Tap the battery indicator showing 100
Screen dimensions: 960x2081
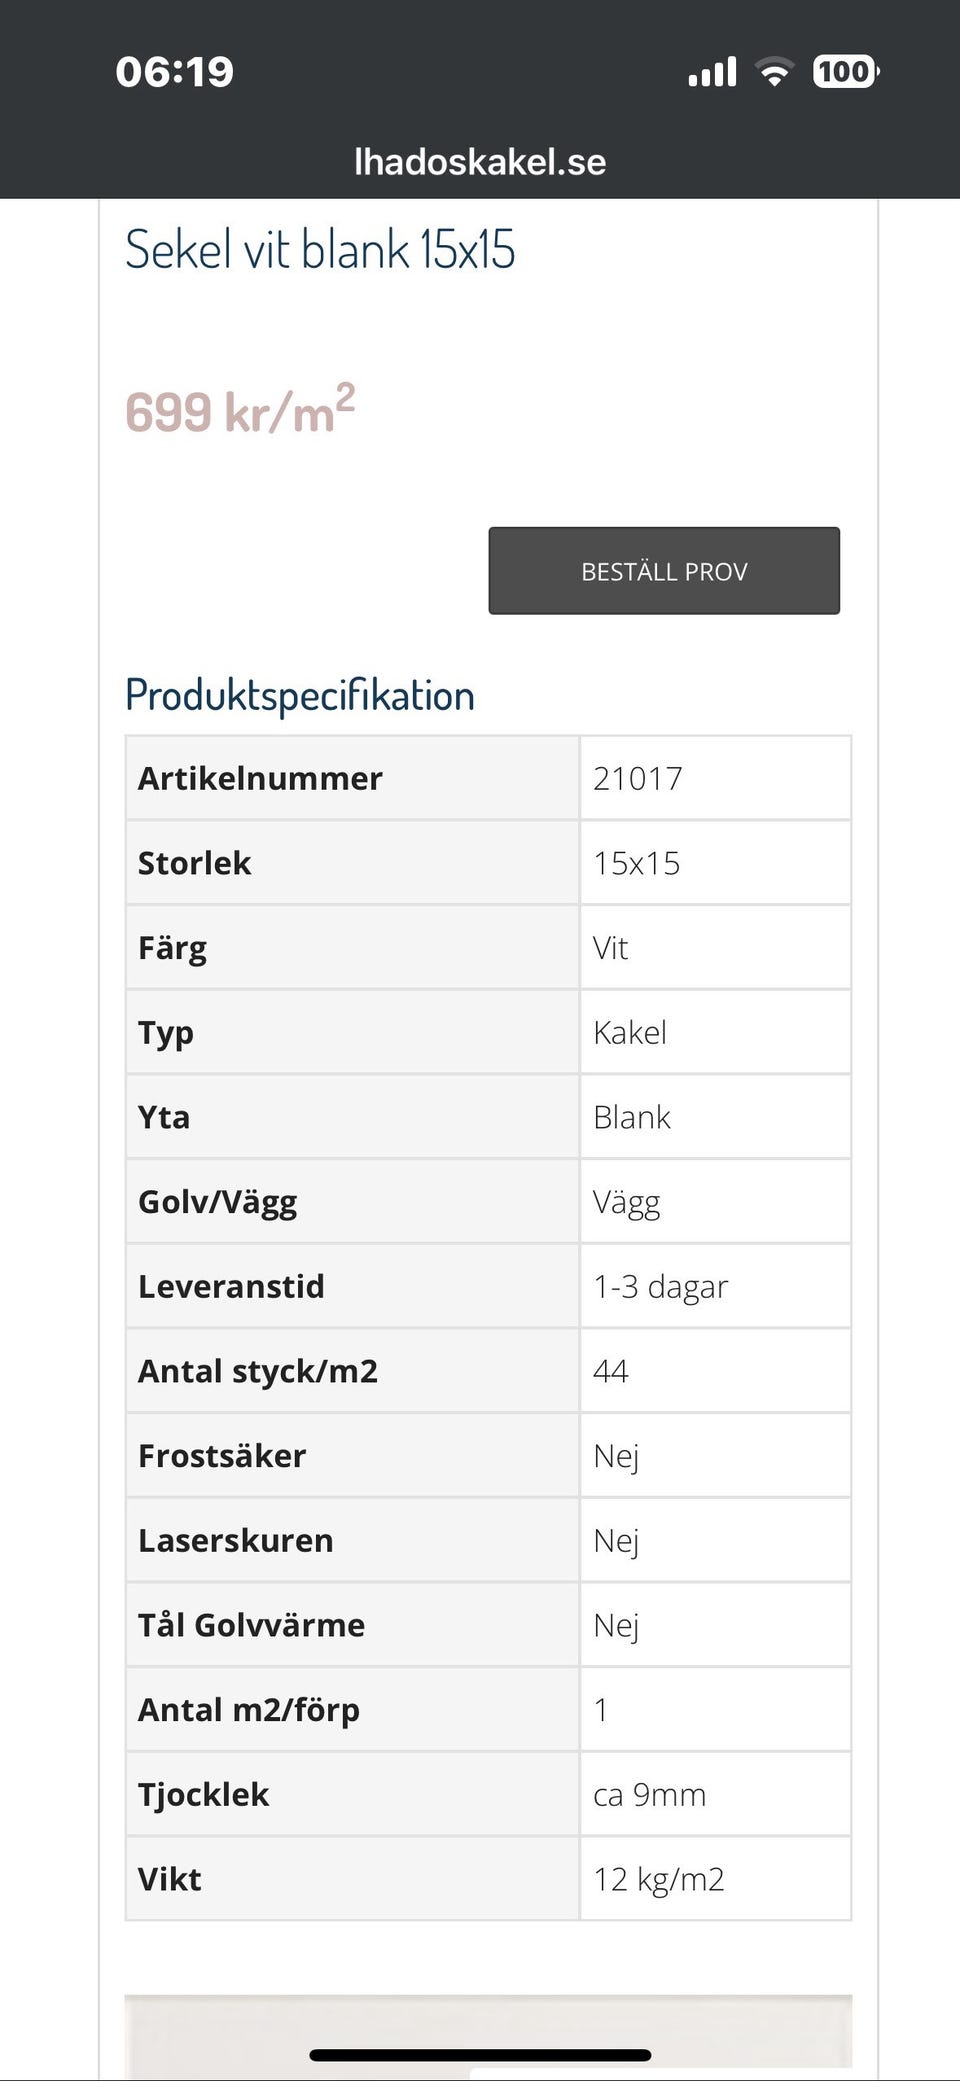click(x=845, y=72)
